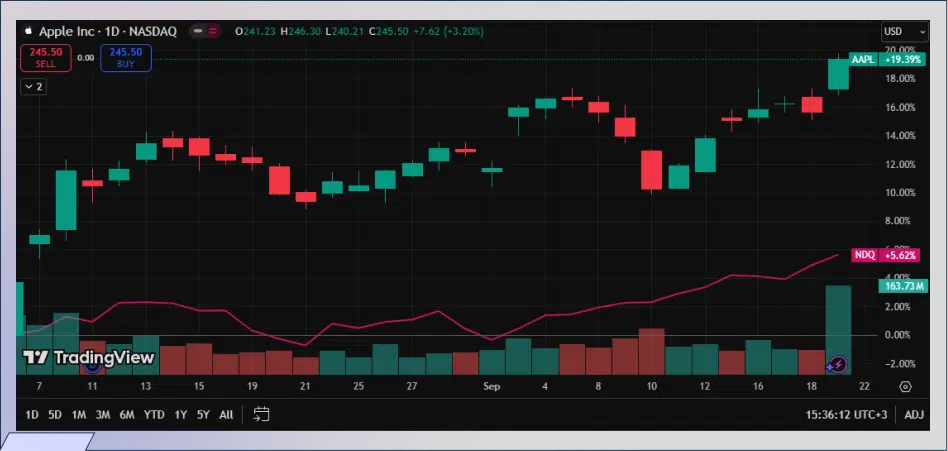Select the tallest volume bar at chart right
Viewport: 948px width, 451px height.
(838, 330)
